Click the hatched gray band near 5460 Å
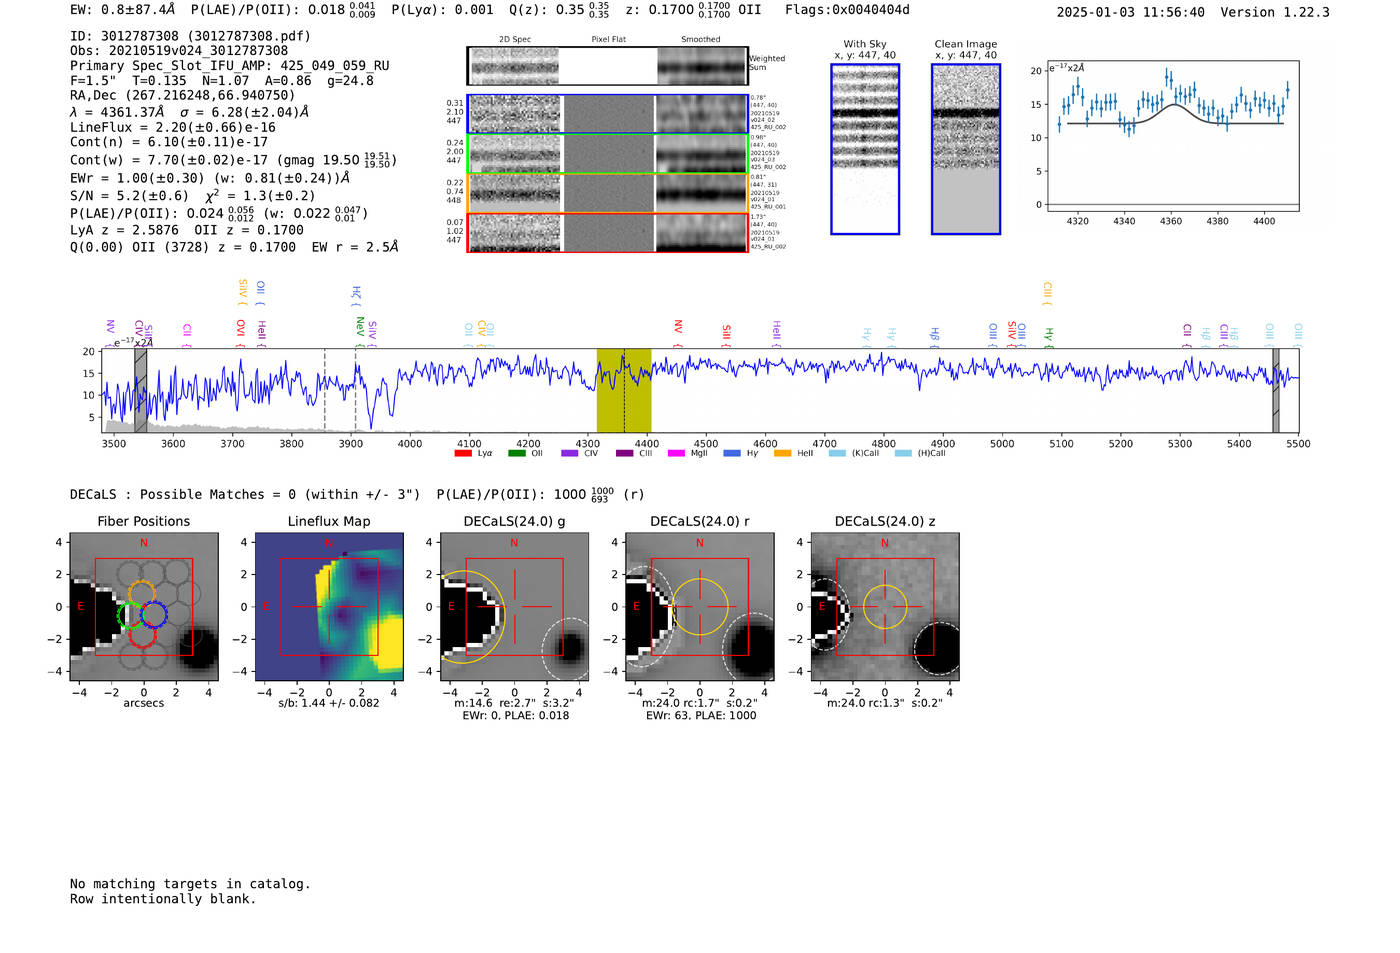The width and height of the screenshot is (1400, 953). coord(1276,390)
